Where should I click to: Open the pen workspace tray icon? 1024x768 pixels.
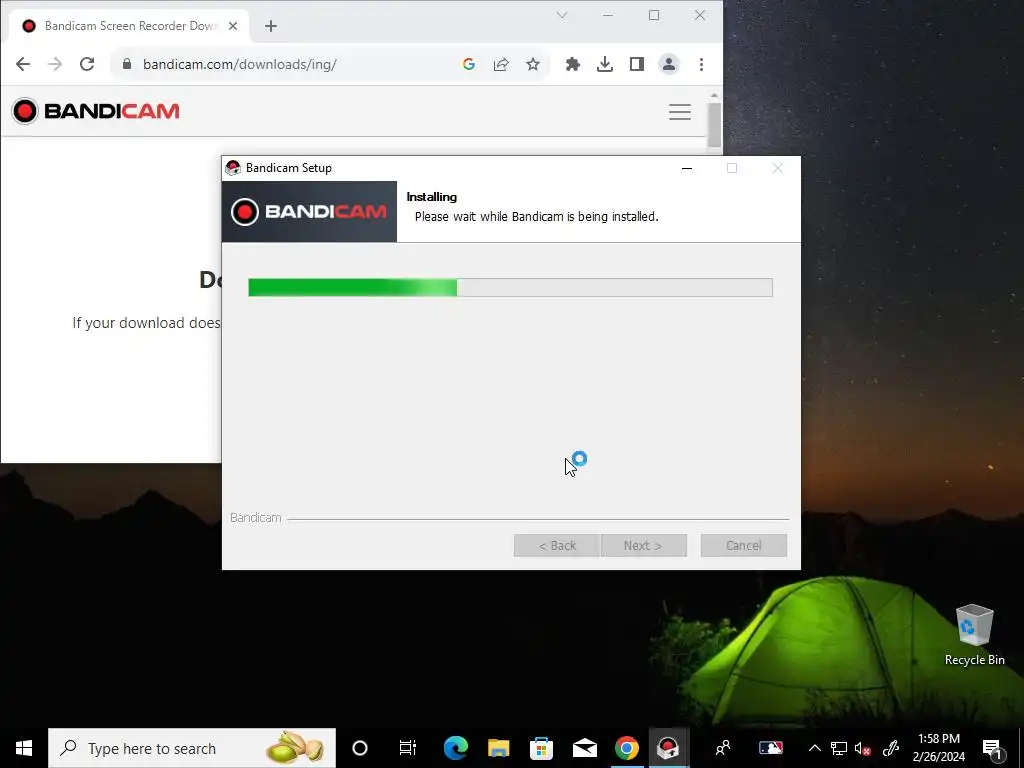pos(891,748)
